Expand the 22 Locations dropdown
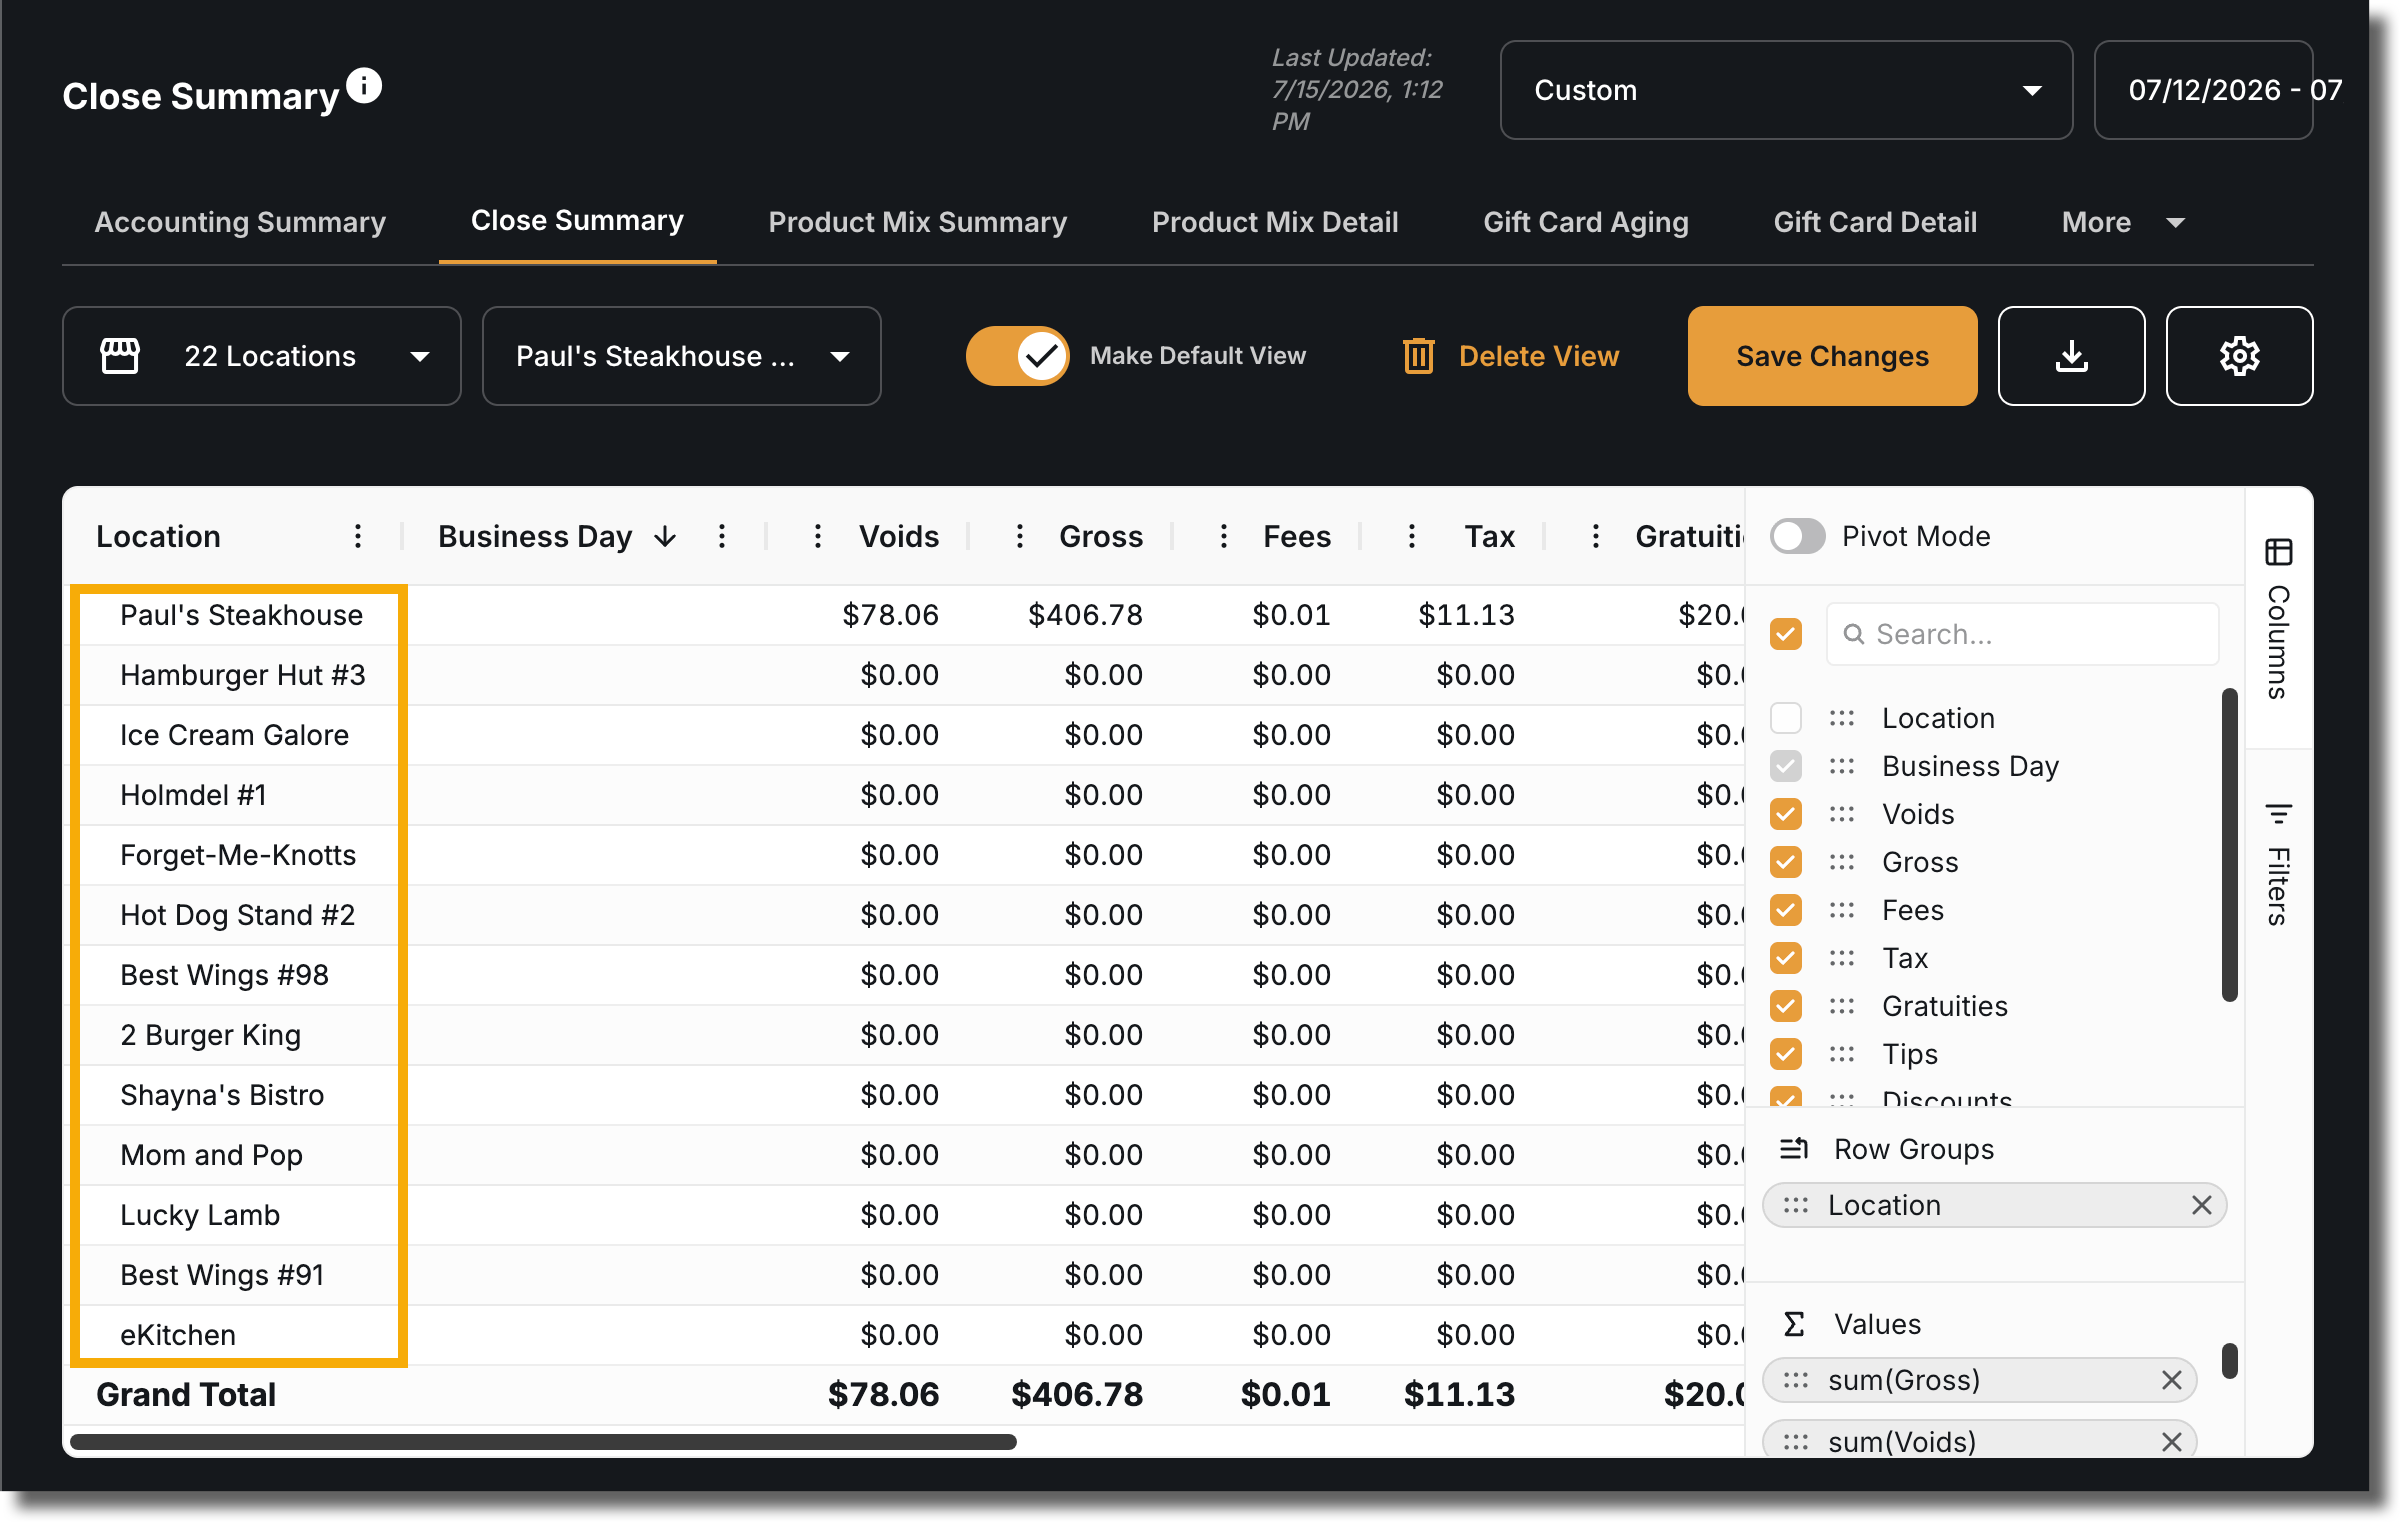The width and height of the screenshot is (2400, 1522). point(262,356)
